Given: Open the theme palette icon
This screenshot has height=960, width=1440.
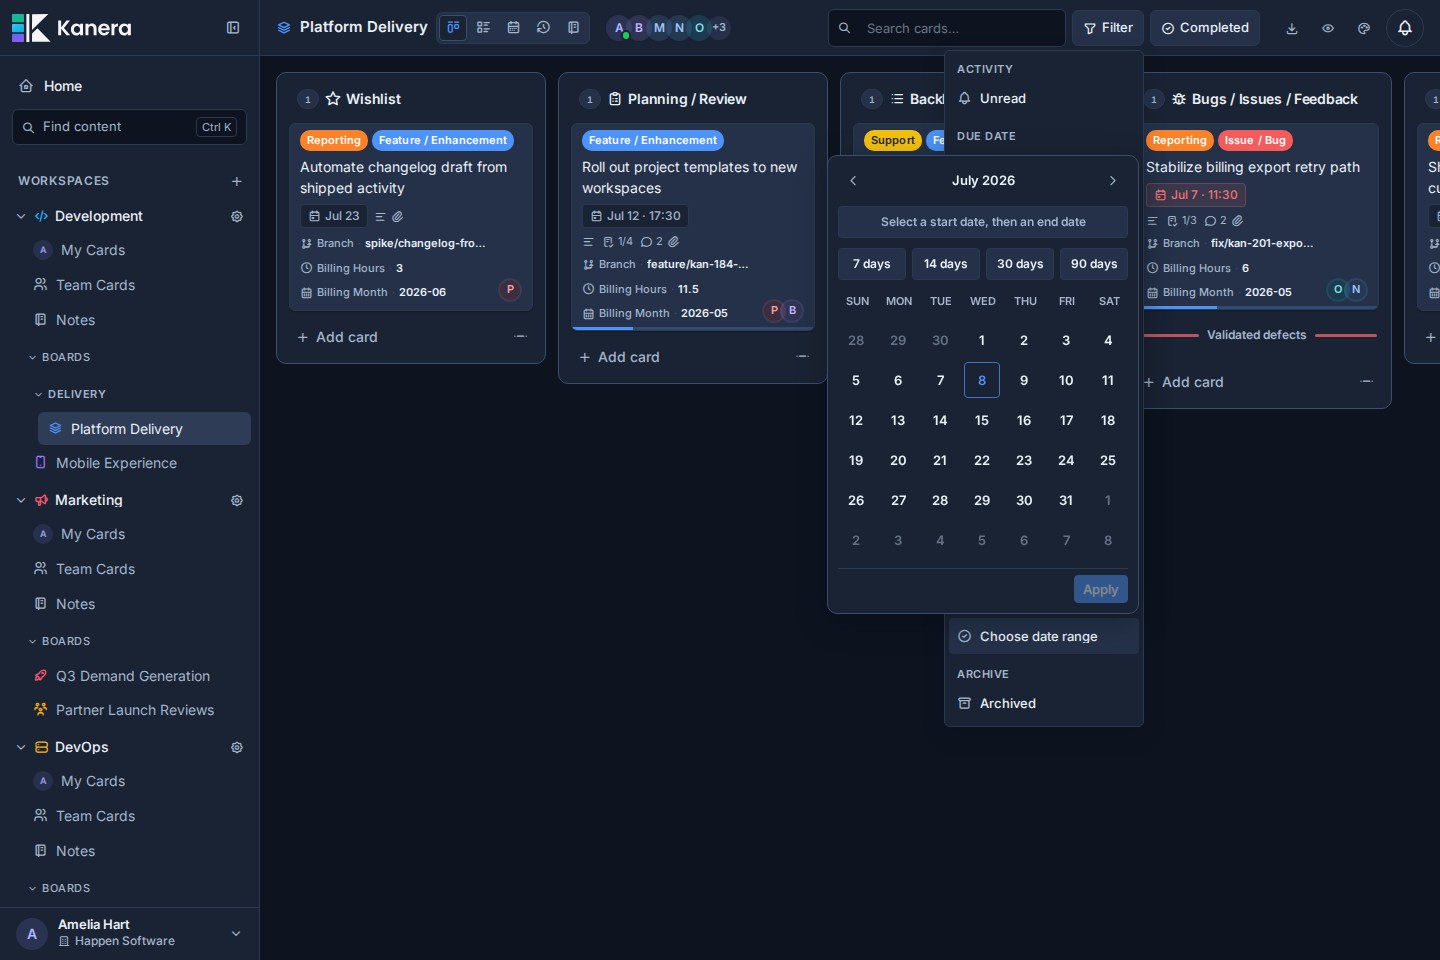Looking at the screenshot, I should tap(1364, 28).
